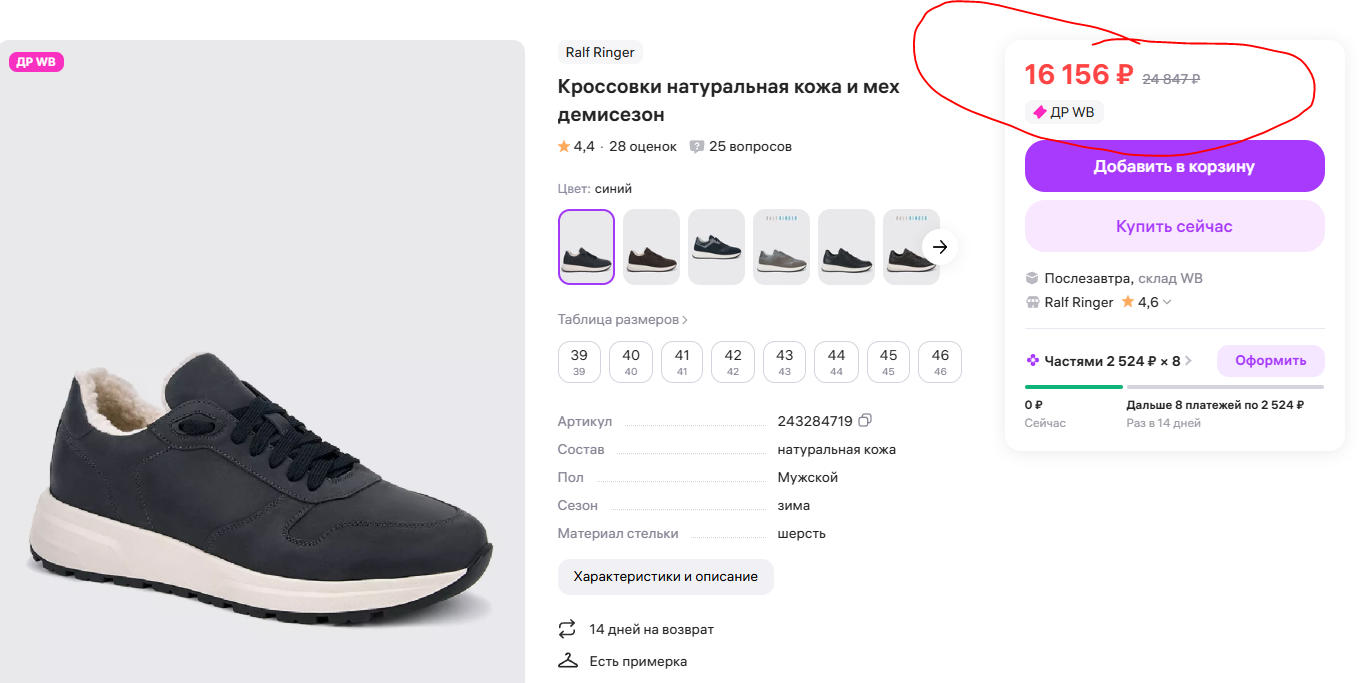This screenshot has width=1359, height=683.
Task: Open the Ralf Ringer brand tag
Action: coord(600,52)
